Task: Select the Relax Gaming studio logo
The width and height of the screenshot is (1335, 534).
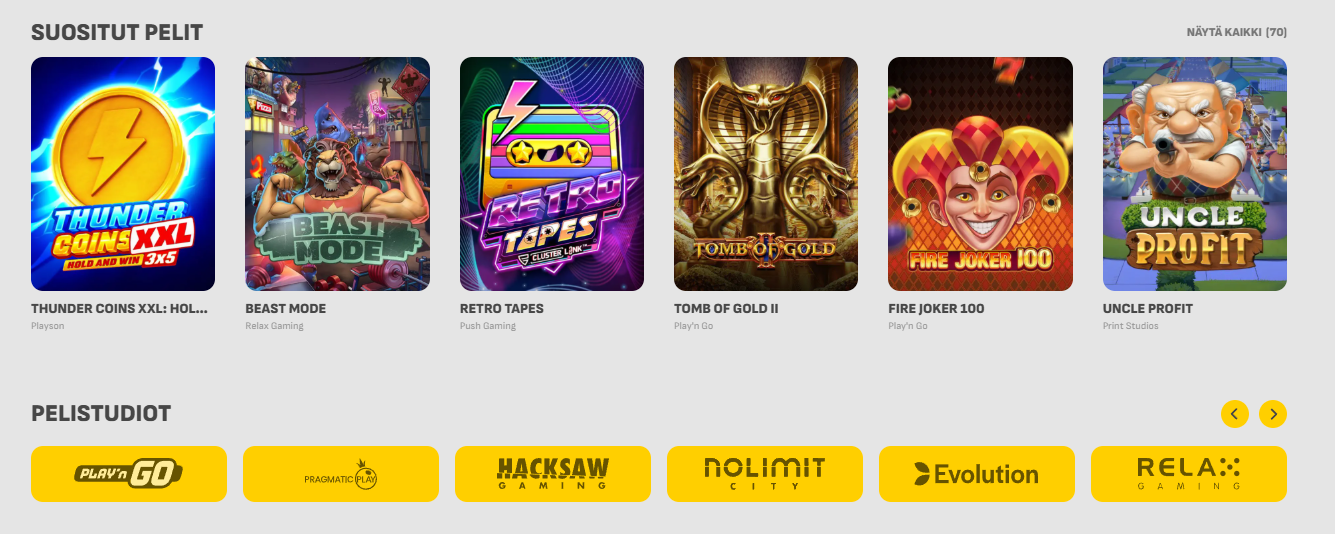Action: (x=1189, y=474)
